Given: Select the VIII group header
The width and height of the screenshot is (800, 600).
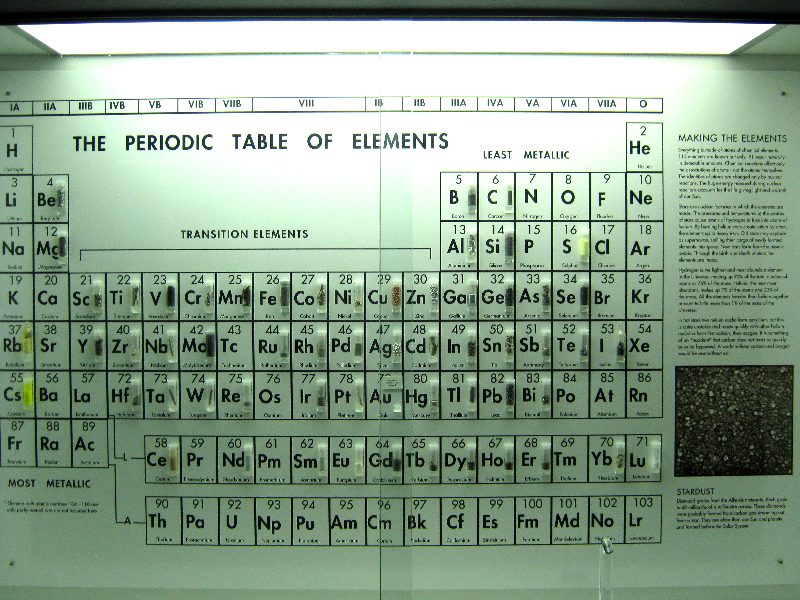Looking at the screenshot, I should (x=305, y=104).
